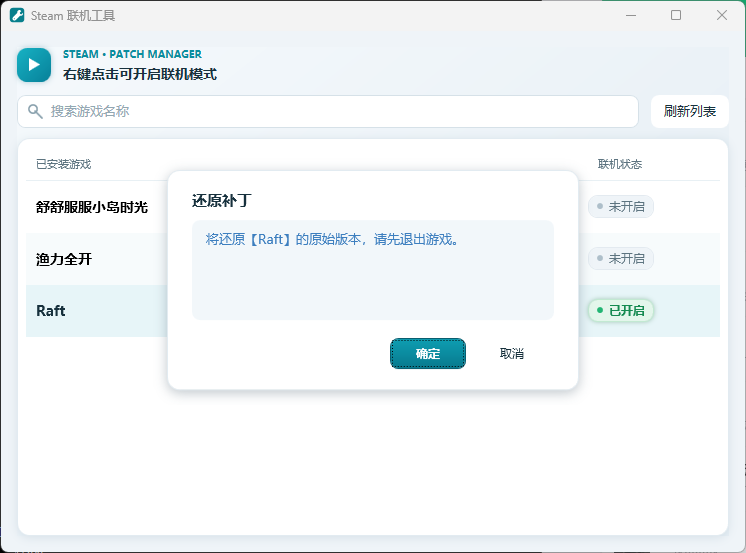Close the Steam 联机工具 window

722,15
